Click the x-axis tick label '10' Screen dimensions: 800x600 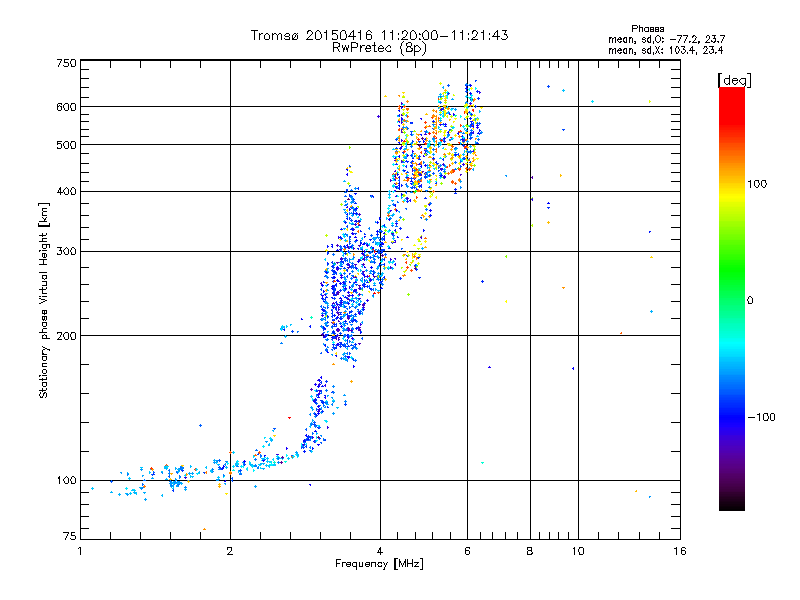tap(578, 551)
